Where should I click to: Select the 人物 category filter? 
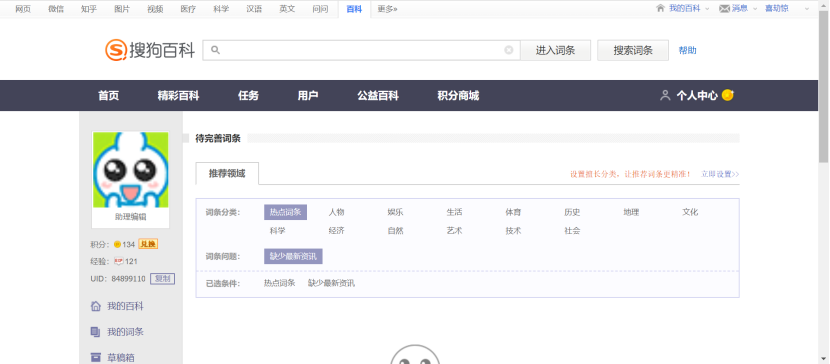tap(336, 212)
